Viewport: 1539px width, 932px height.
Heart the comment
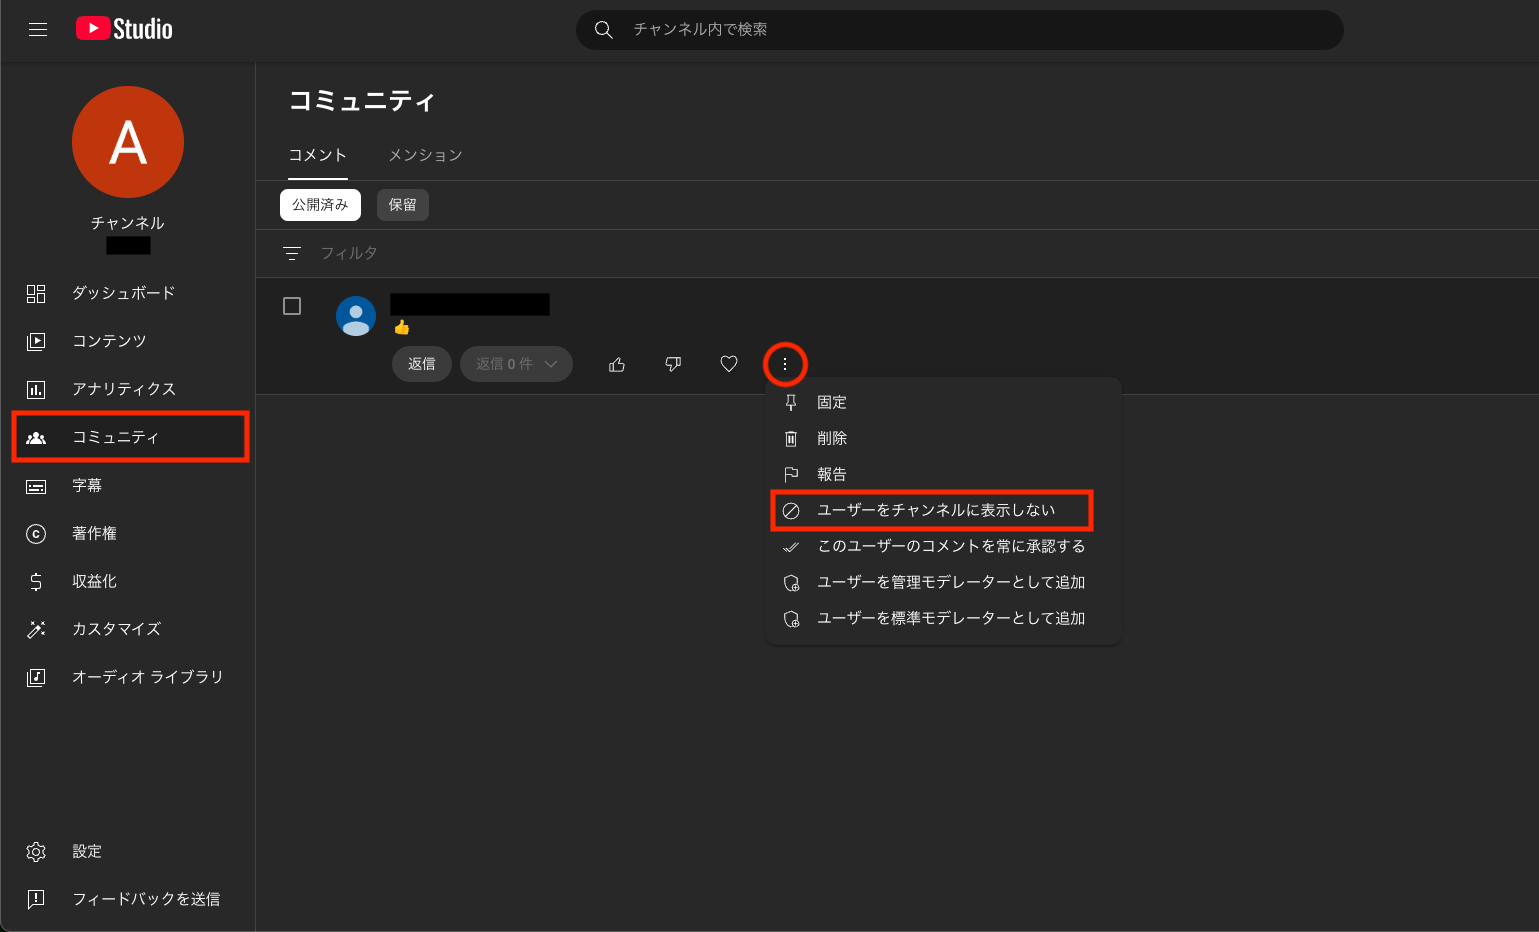(x=729, y=364)
